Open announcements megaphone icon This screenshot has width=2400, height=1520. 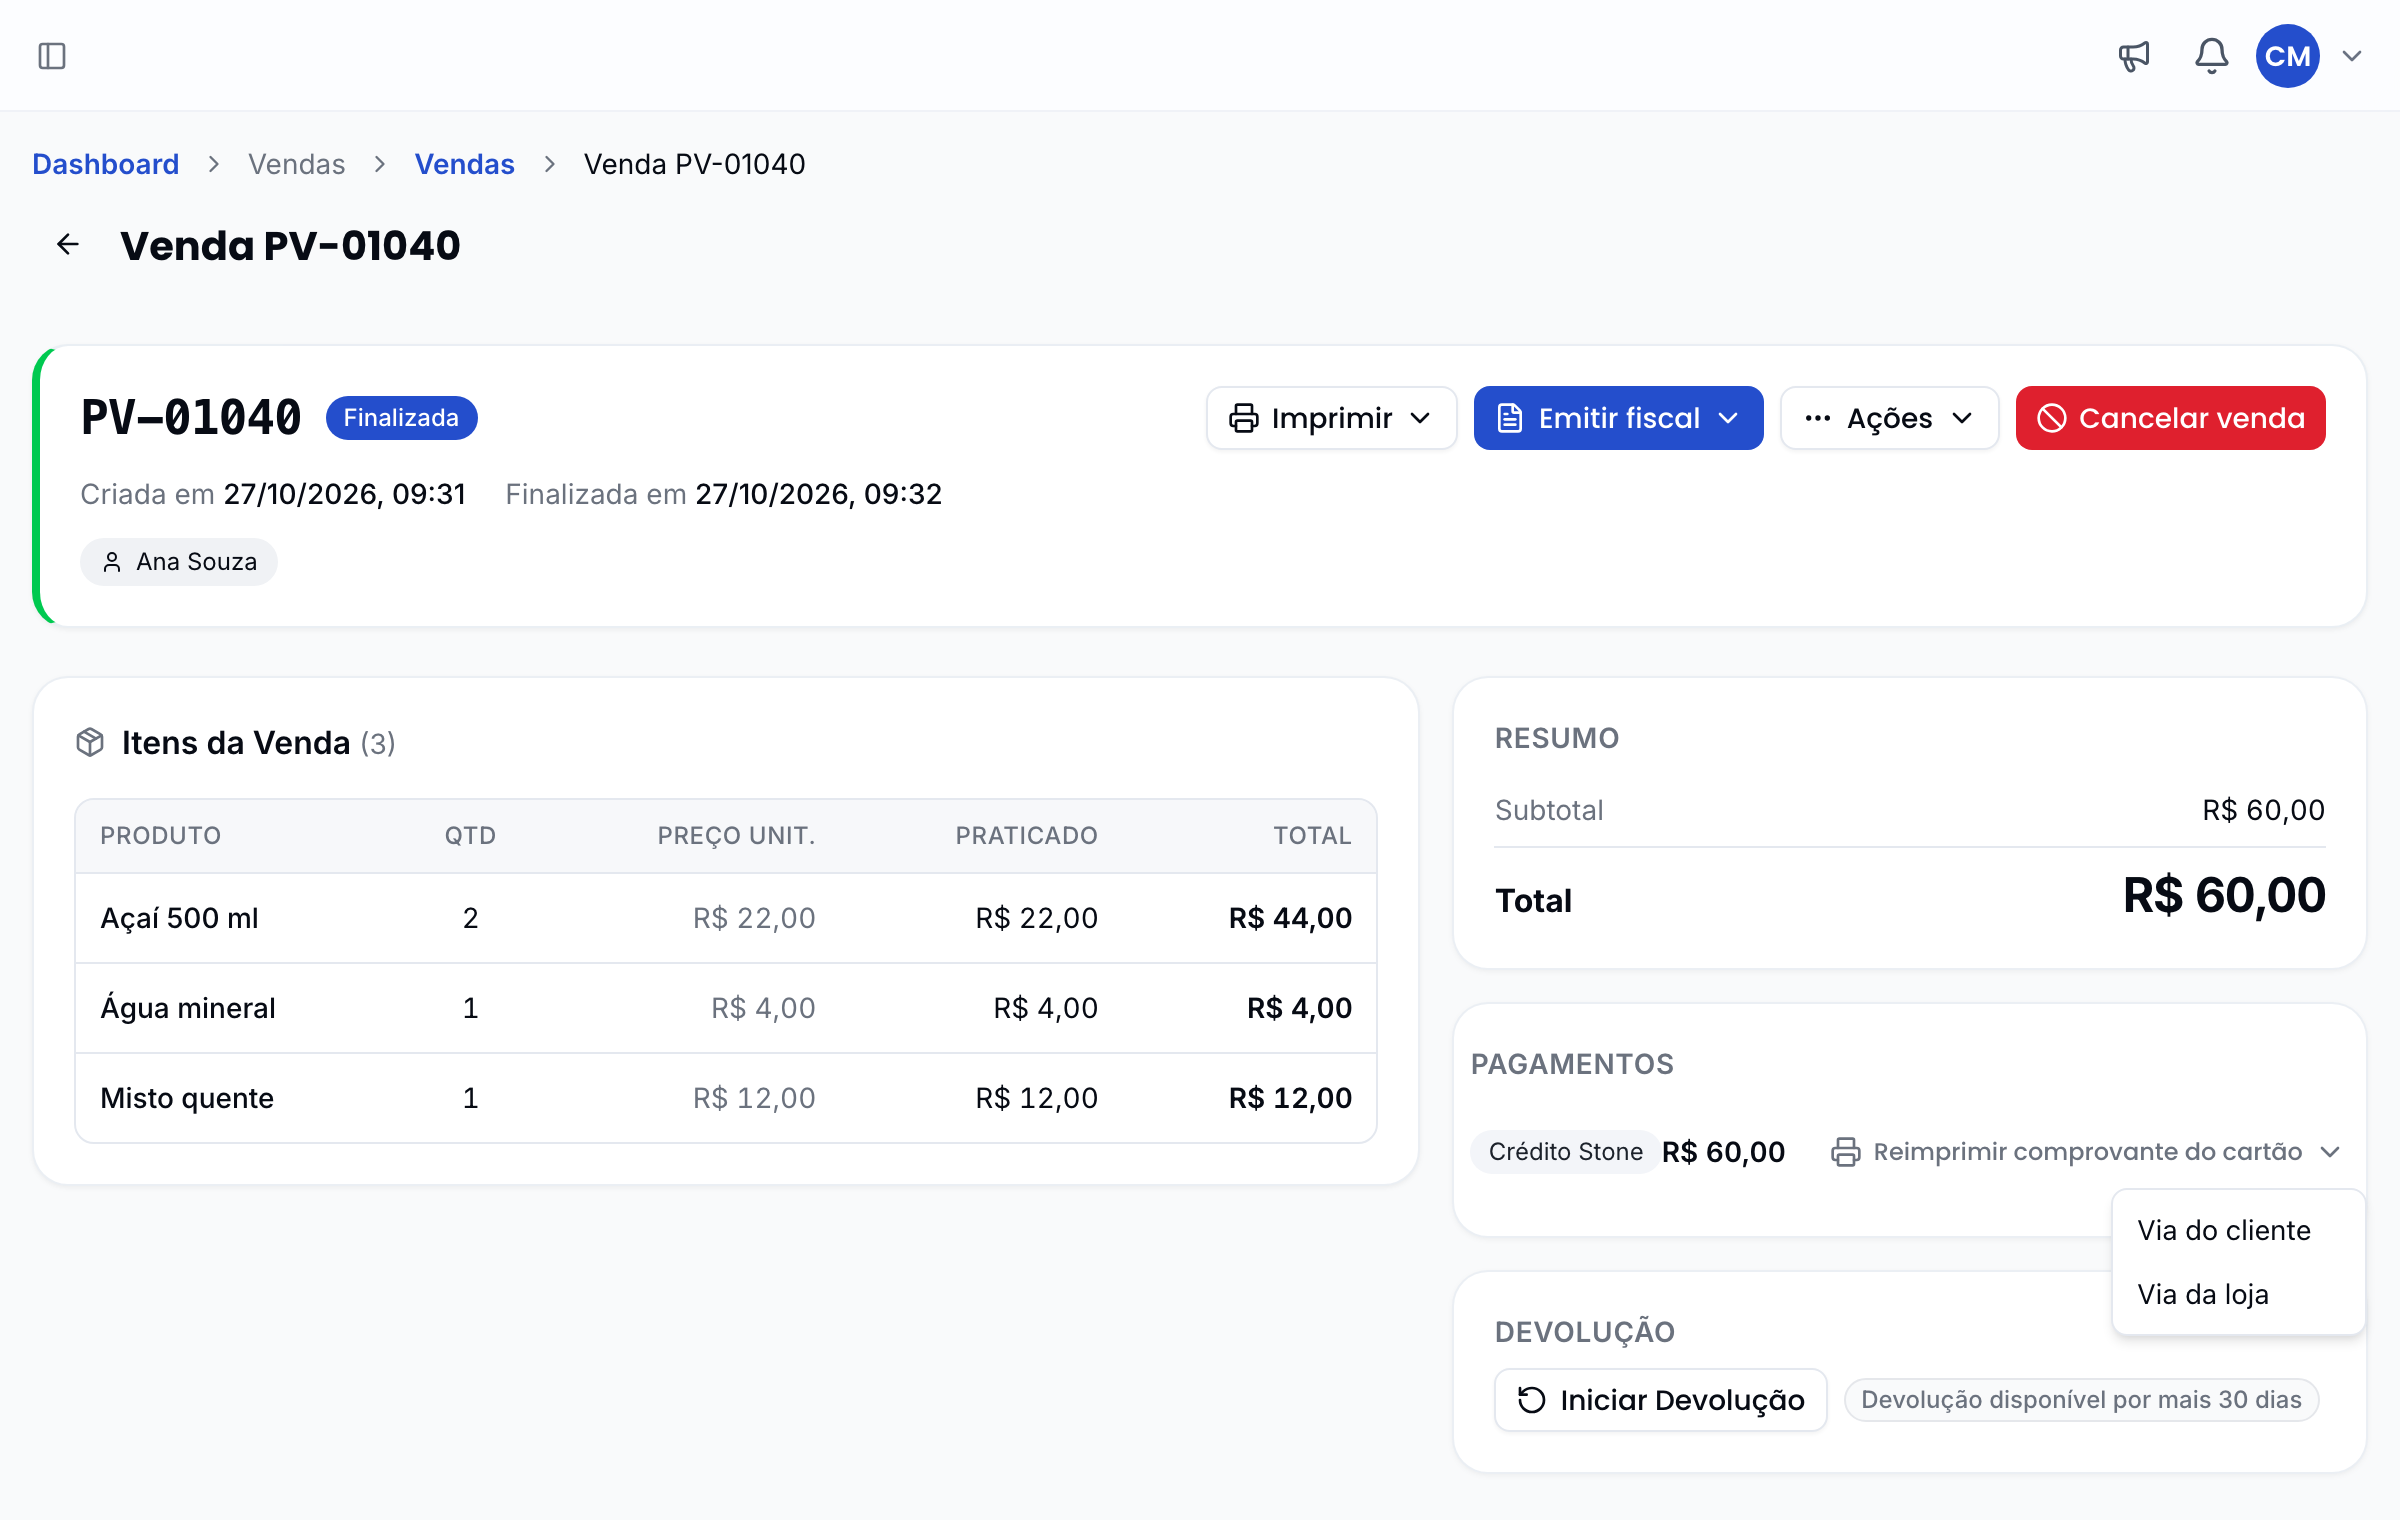(x=2134, y=56)
